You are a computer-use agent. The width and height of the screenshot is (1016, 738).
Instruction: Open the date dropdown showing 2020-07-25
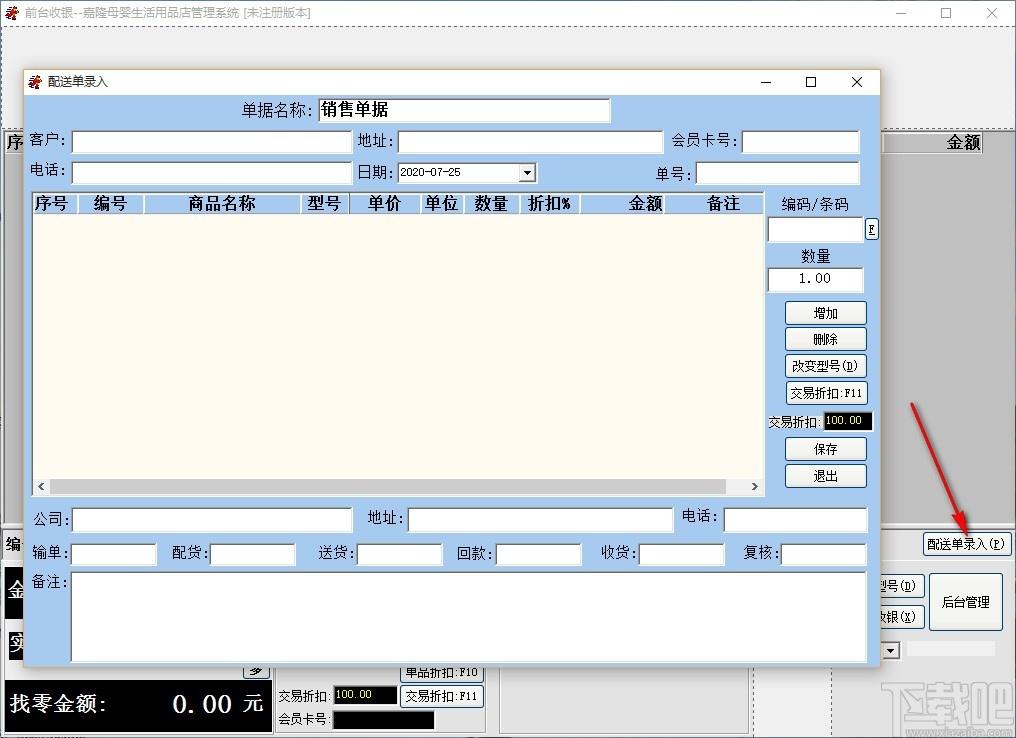[527, 172]
